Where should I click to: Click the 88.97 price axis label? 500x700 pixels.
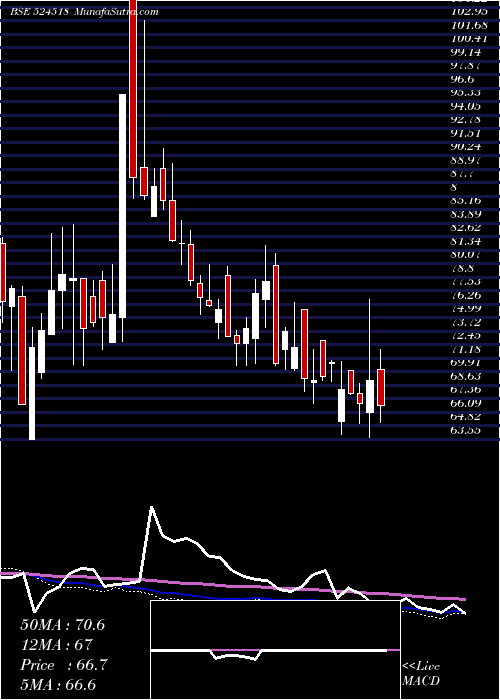pos(465,160)
